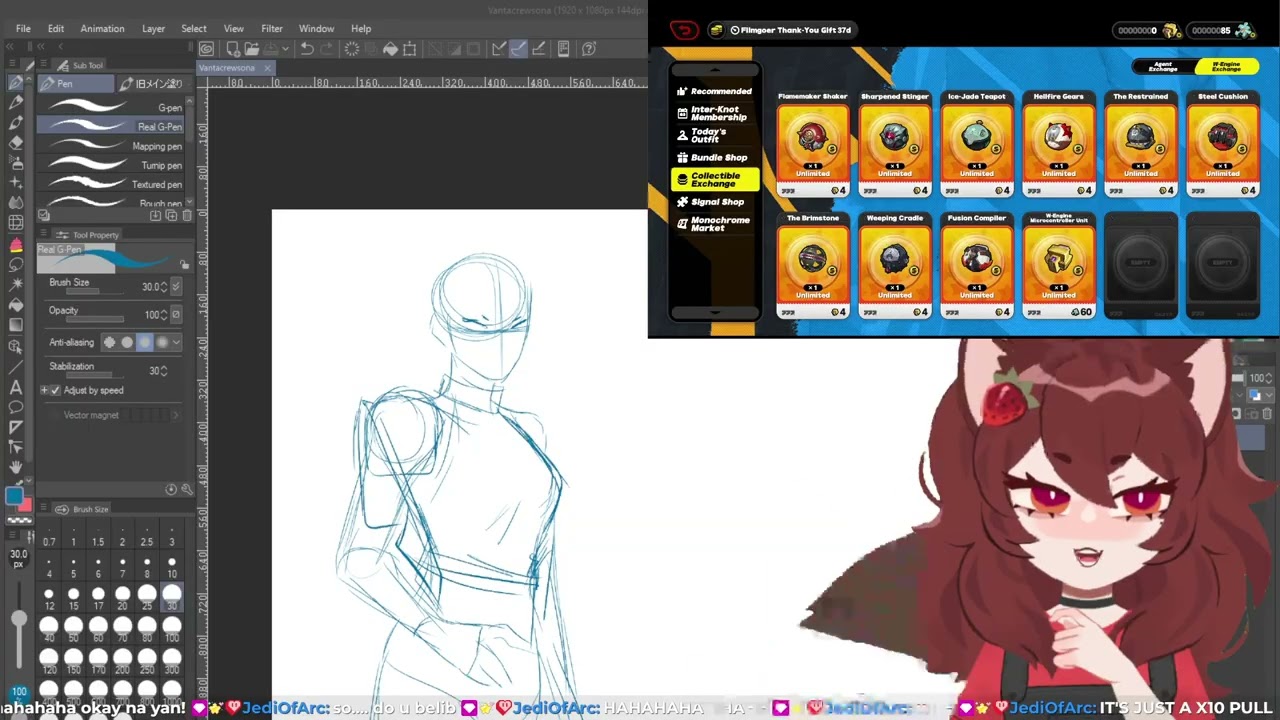Select the Eraser tool in the tool palette
The image size is (1280, 720).
click(16, 143)
